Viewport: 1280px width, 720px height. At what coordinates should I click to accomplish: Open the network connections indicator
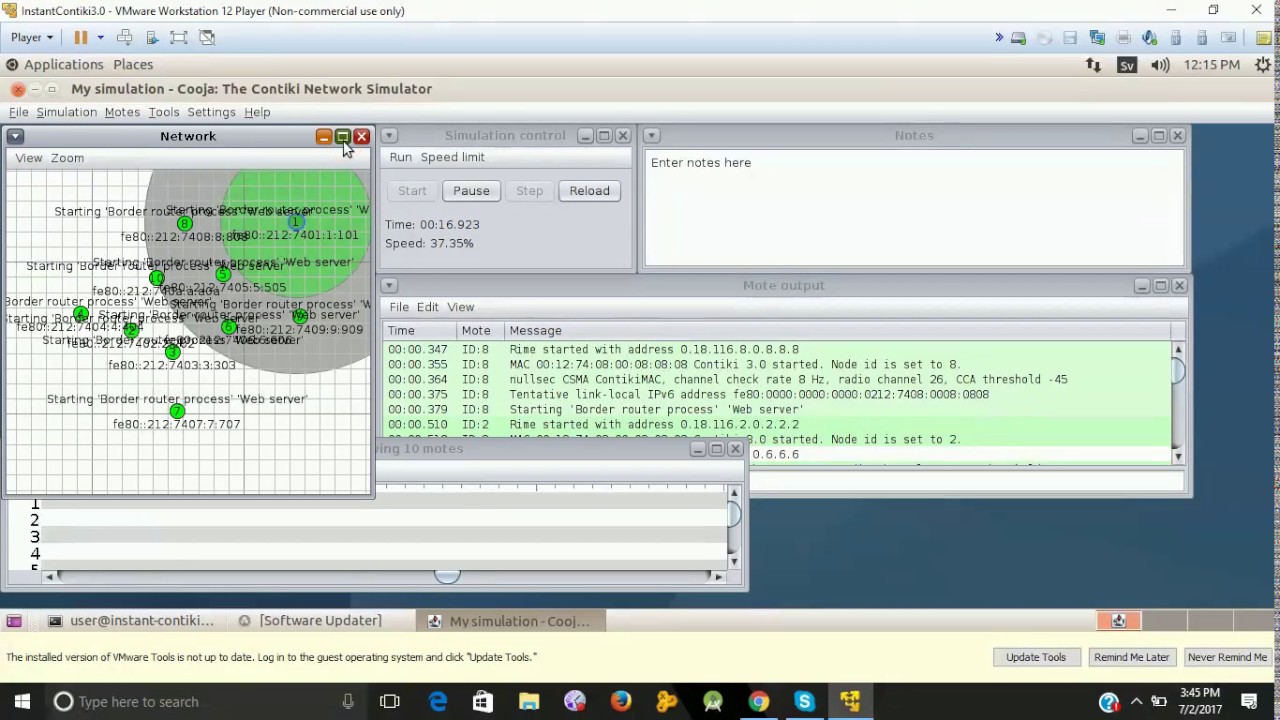(1093, 64)
